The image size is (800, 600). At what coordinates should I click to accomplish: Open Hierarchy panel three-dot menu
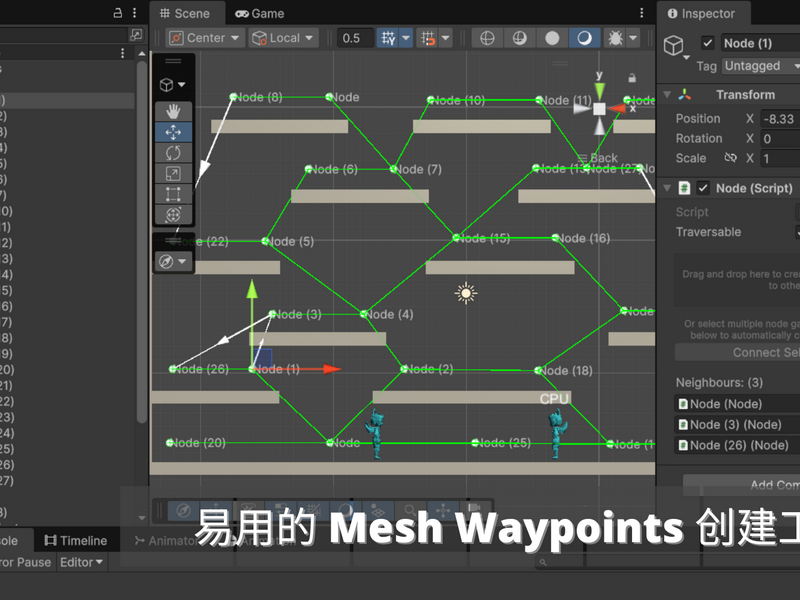click(x=134, y=13)
